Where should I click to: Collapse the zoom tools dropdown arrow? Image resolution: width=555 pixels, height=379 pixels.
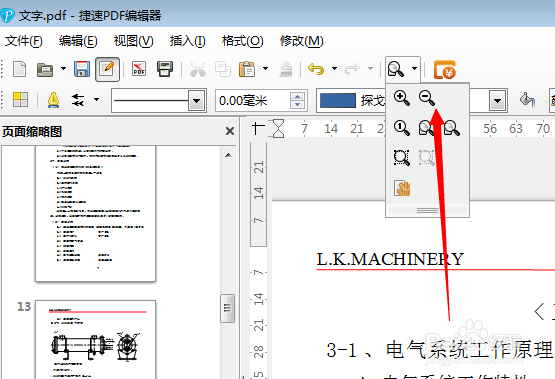(x=414, y=68)
